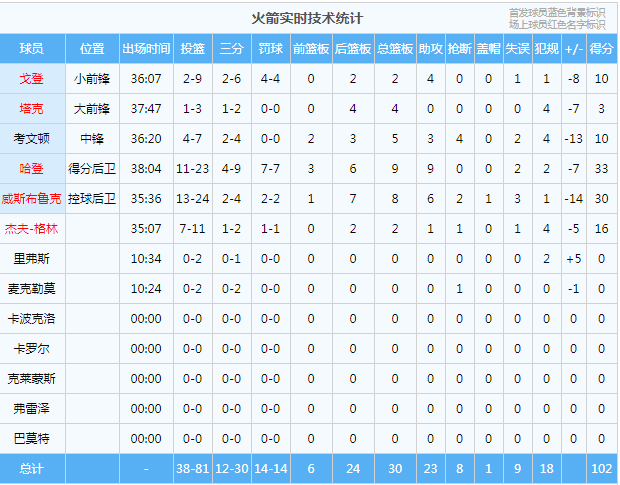Click 考文顿's position cell 中锋
The height and width of the screenshot is (485, 620).
(92, 139)
